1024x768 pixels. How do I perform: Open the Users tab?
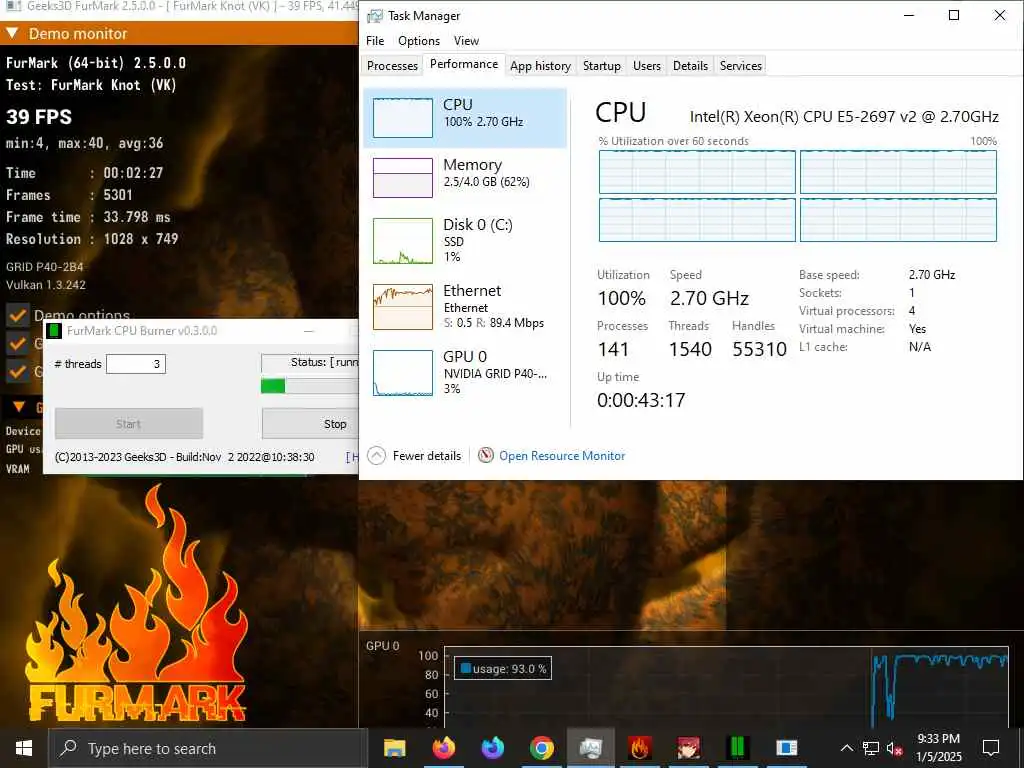pyautogui.click(x=647, y=65)
